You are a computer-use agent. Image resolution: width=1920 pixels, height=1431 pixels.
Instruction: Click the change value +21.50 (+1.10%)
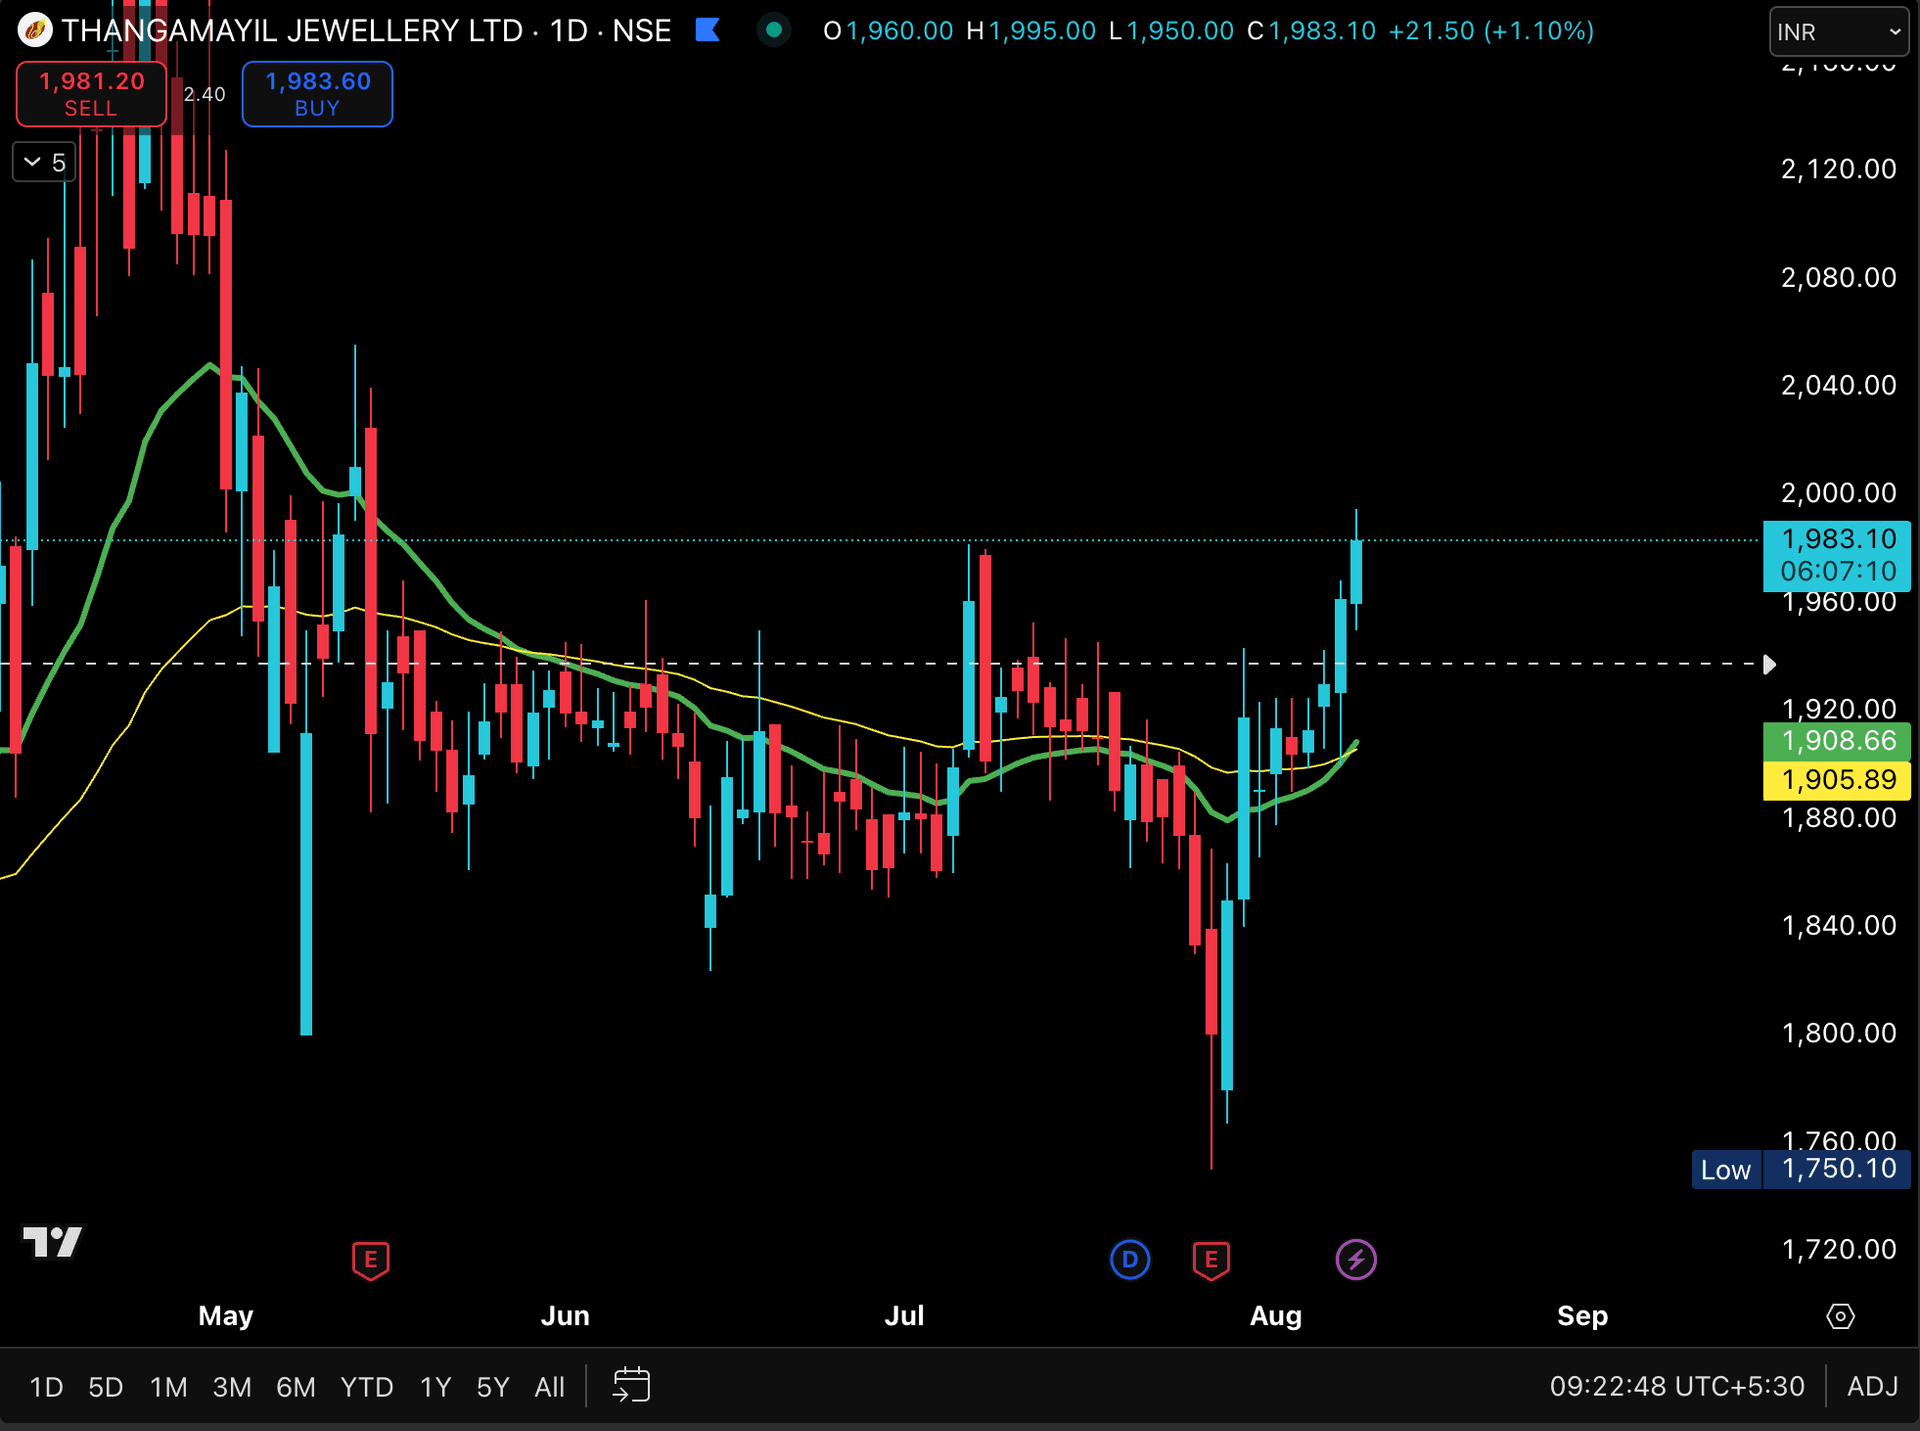[1491, 31]
